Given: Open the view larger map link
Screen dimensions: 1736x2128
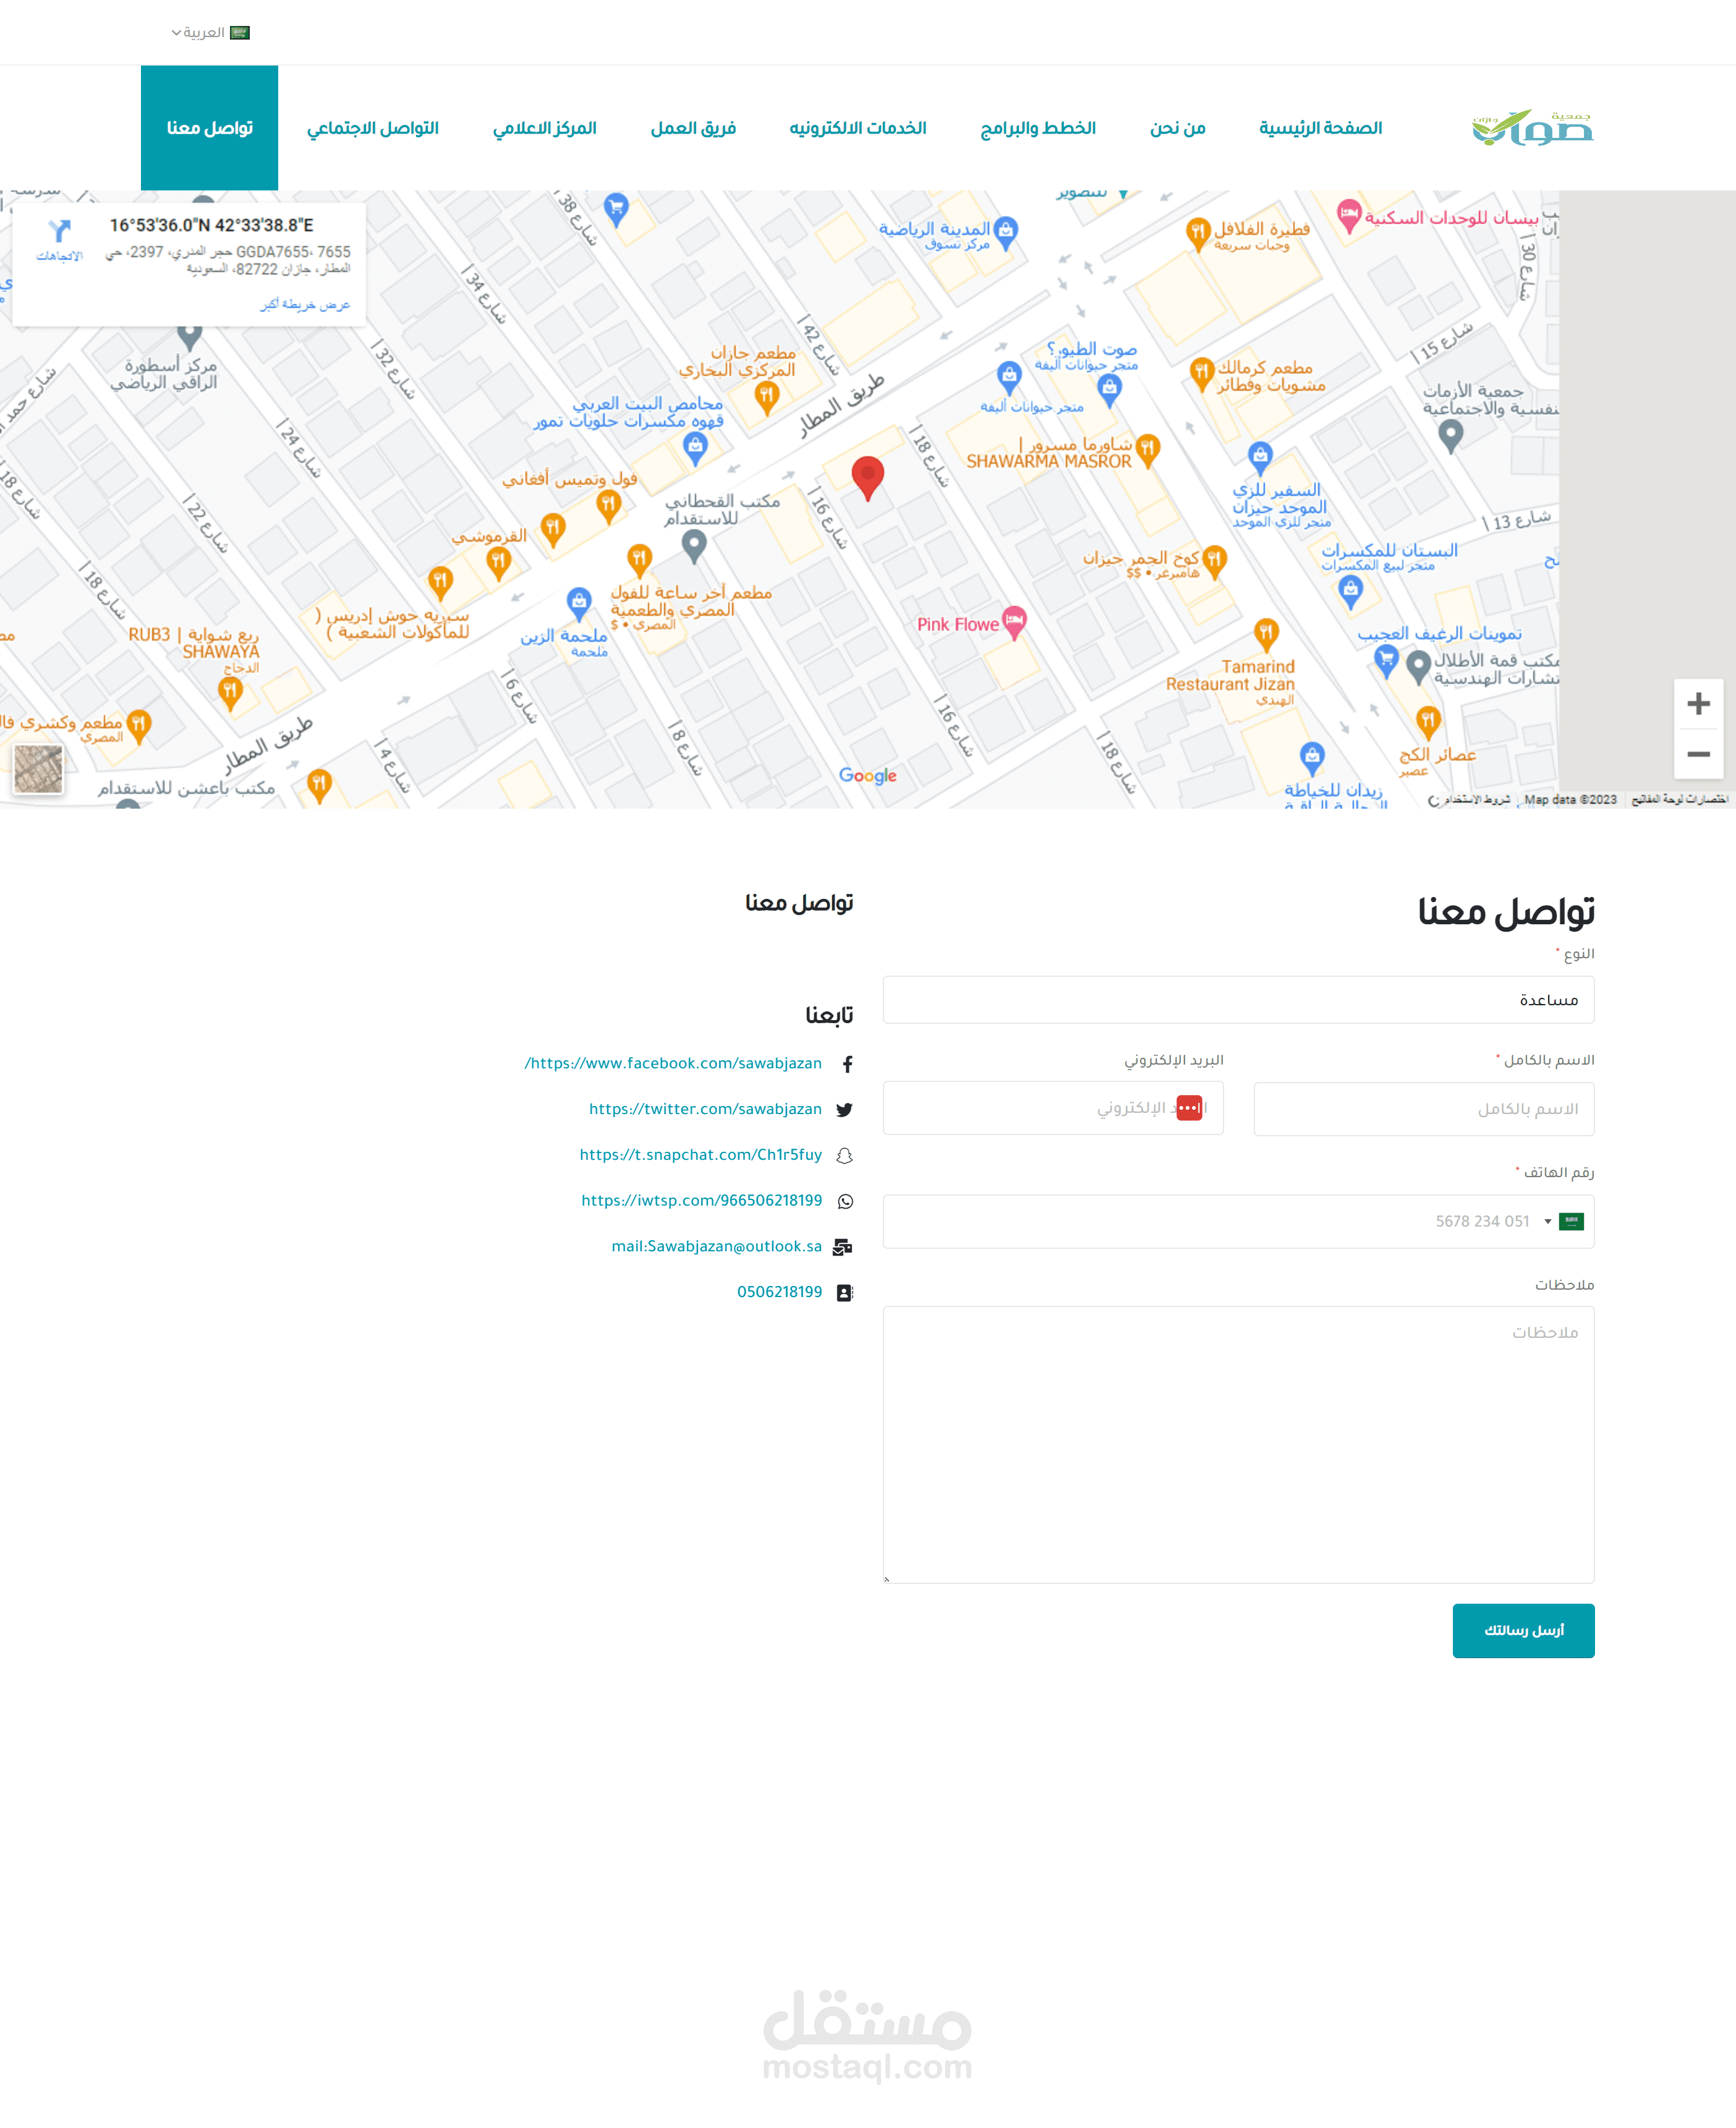Looking at the screenshot, I should pos(305,305).
